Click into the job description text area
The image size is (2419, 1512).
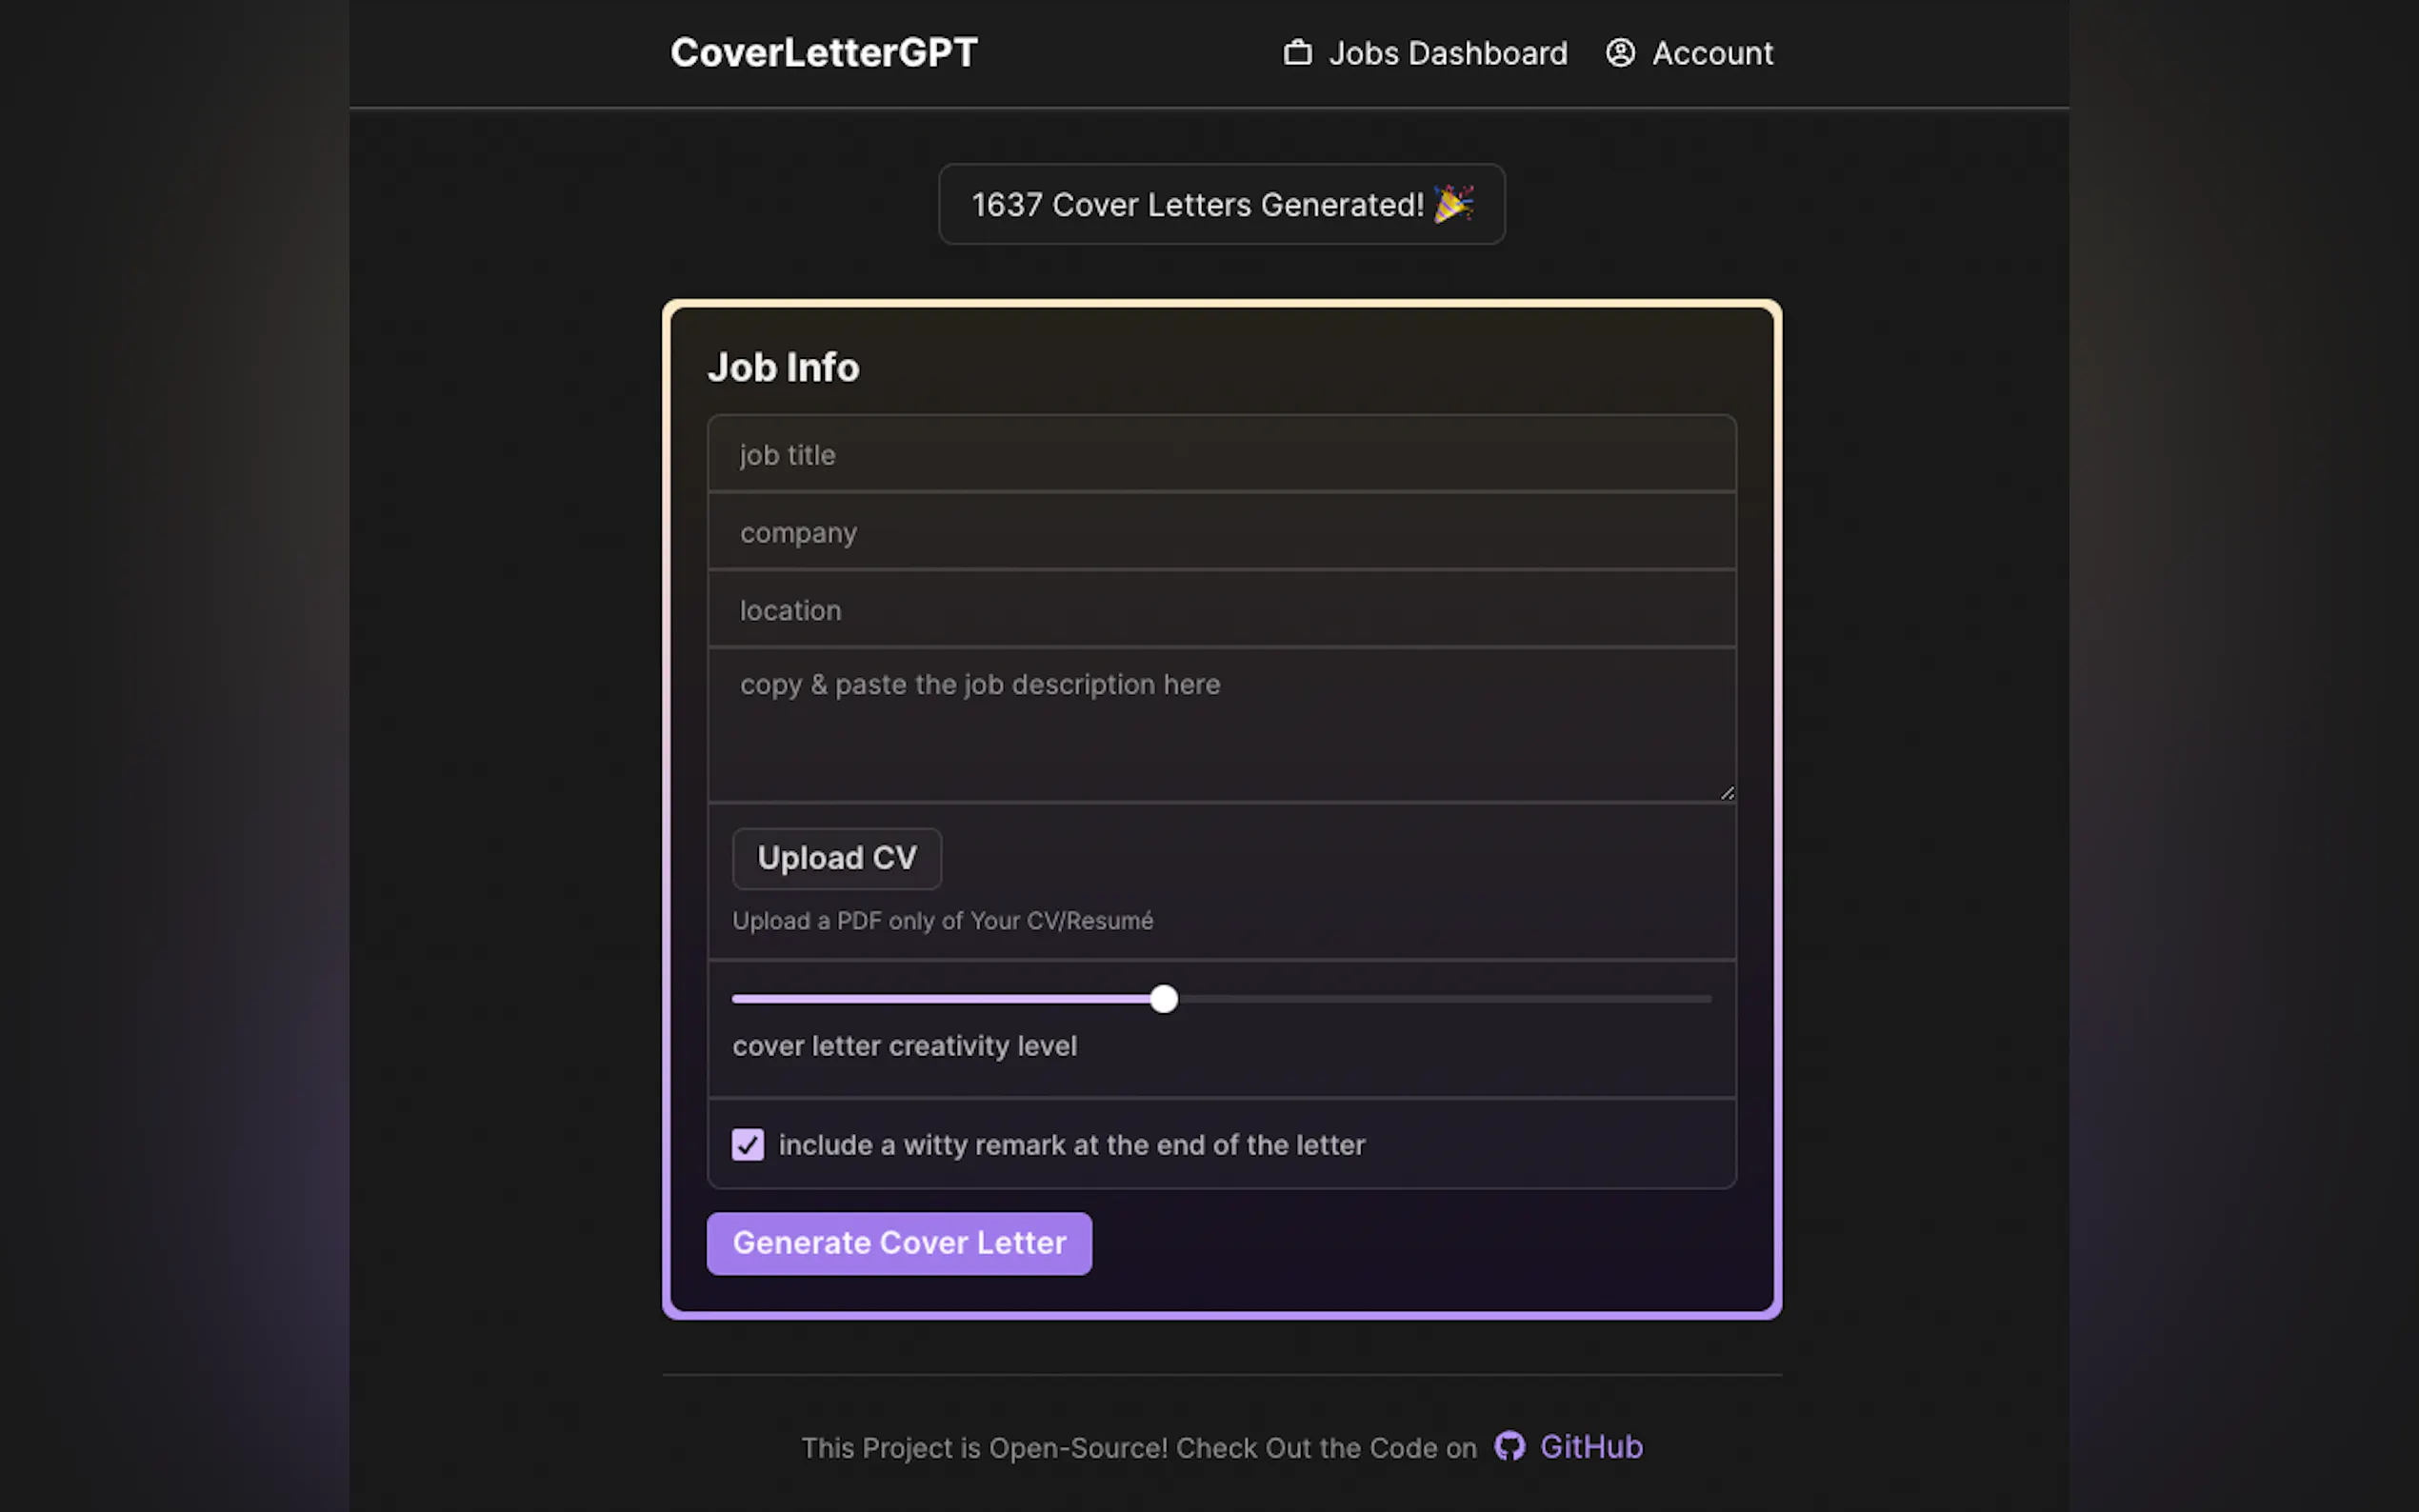pyautogui.click(x=1221, y=725)
